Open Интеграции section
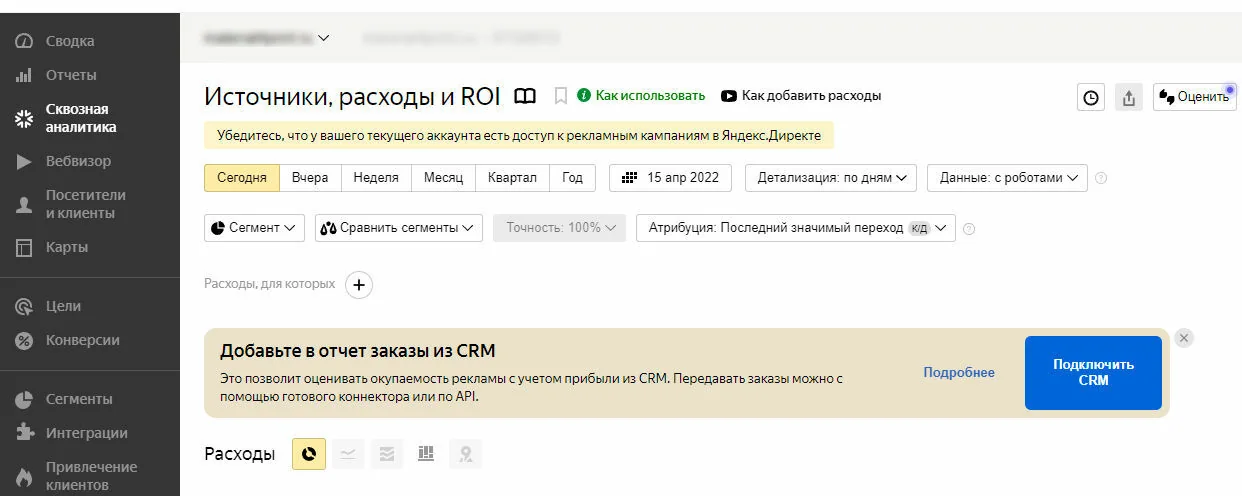The height and width of the screenshot is (496, 1242). [x=87, y=433]
